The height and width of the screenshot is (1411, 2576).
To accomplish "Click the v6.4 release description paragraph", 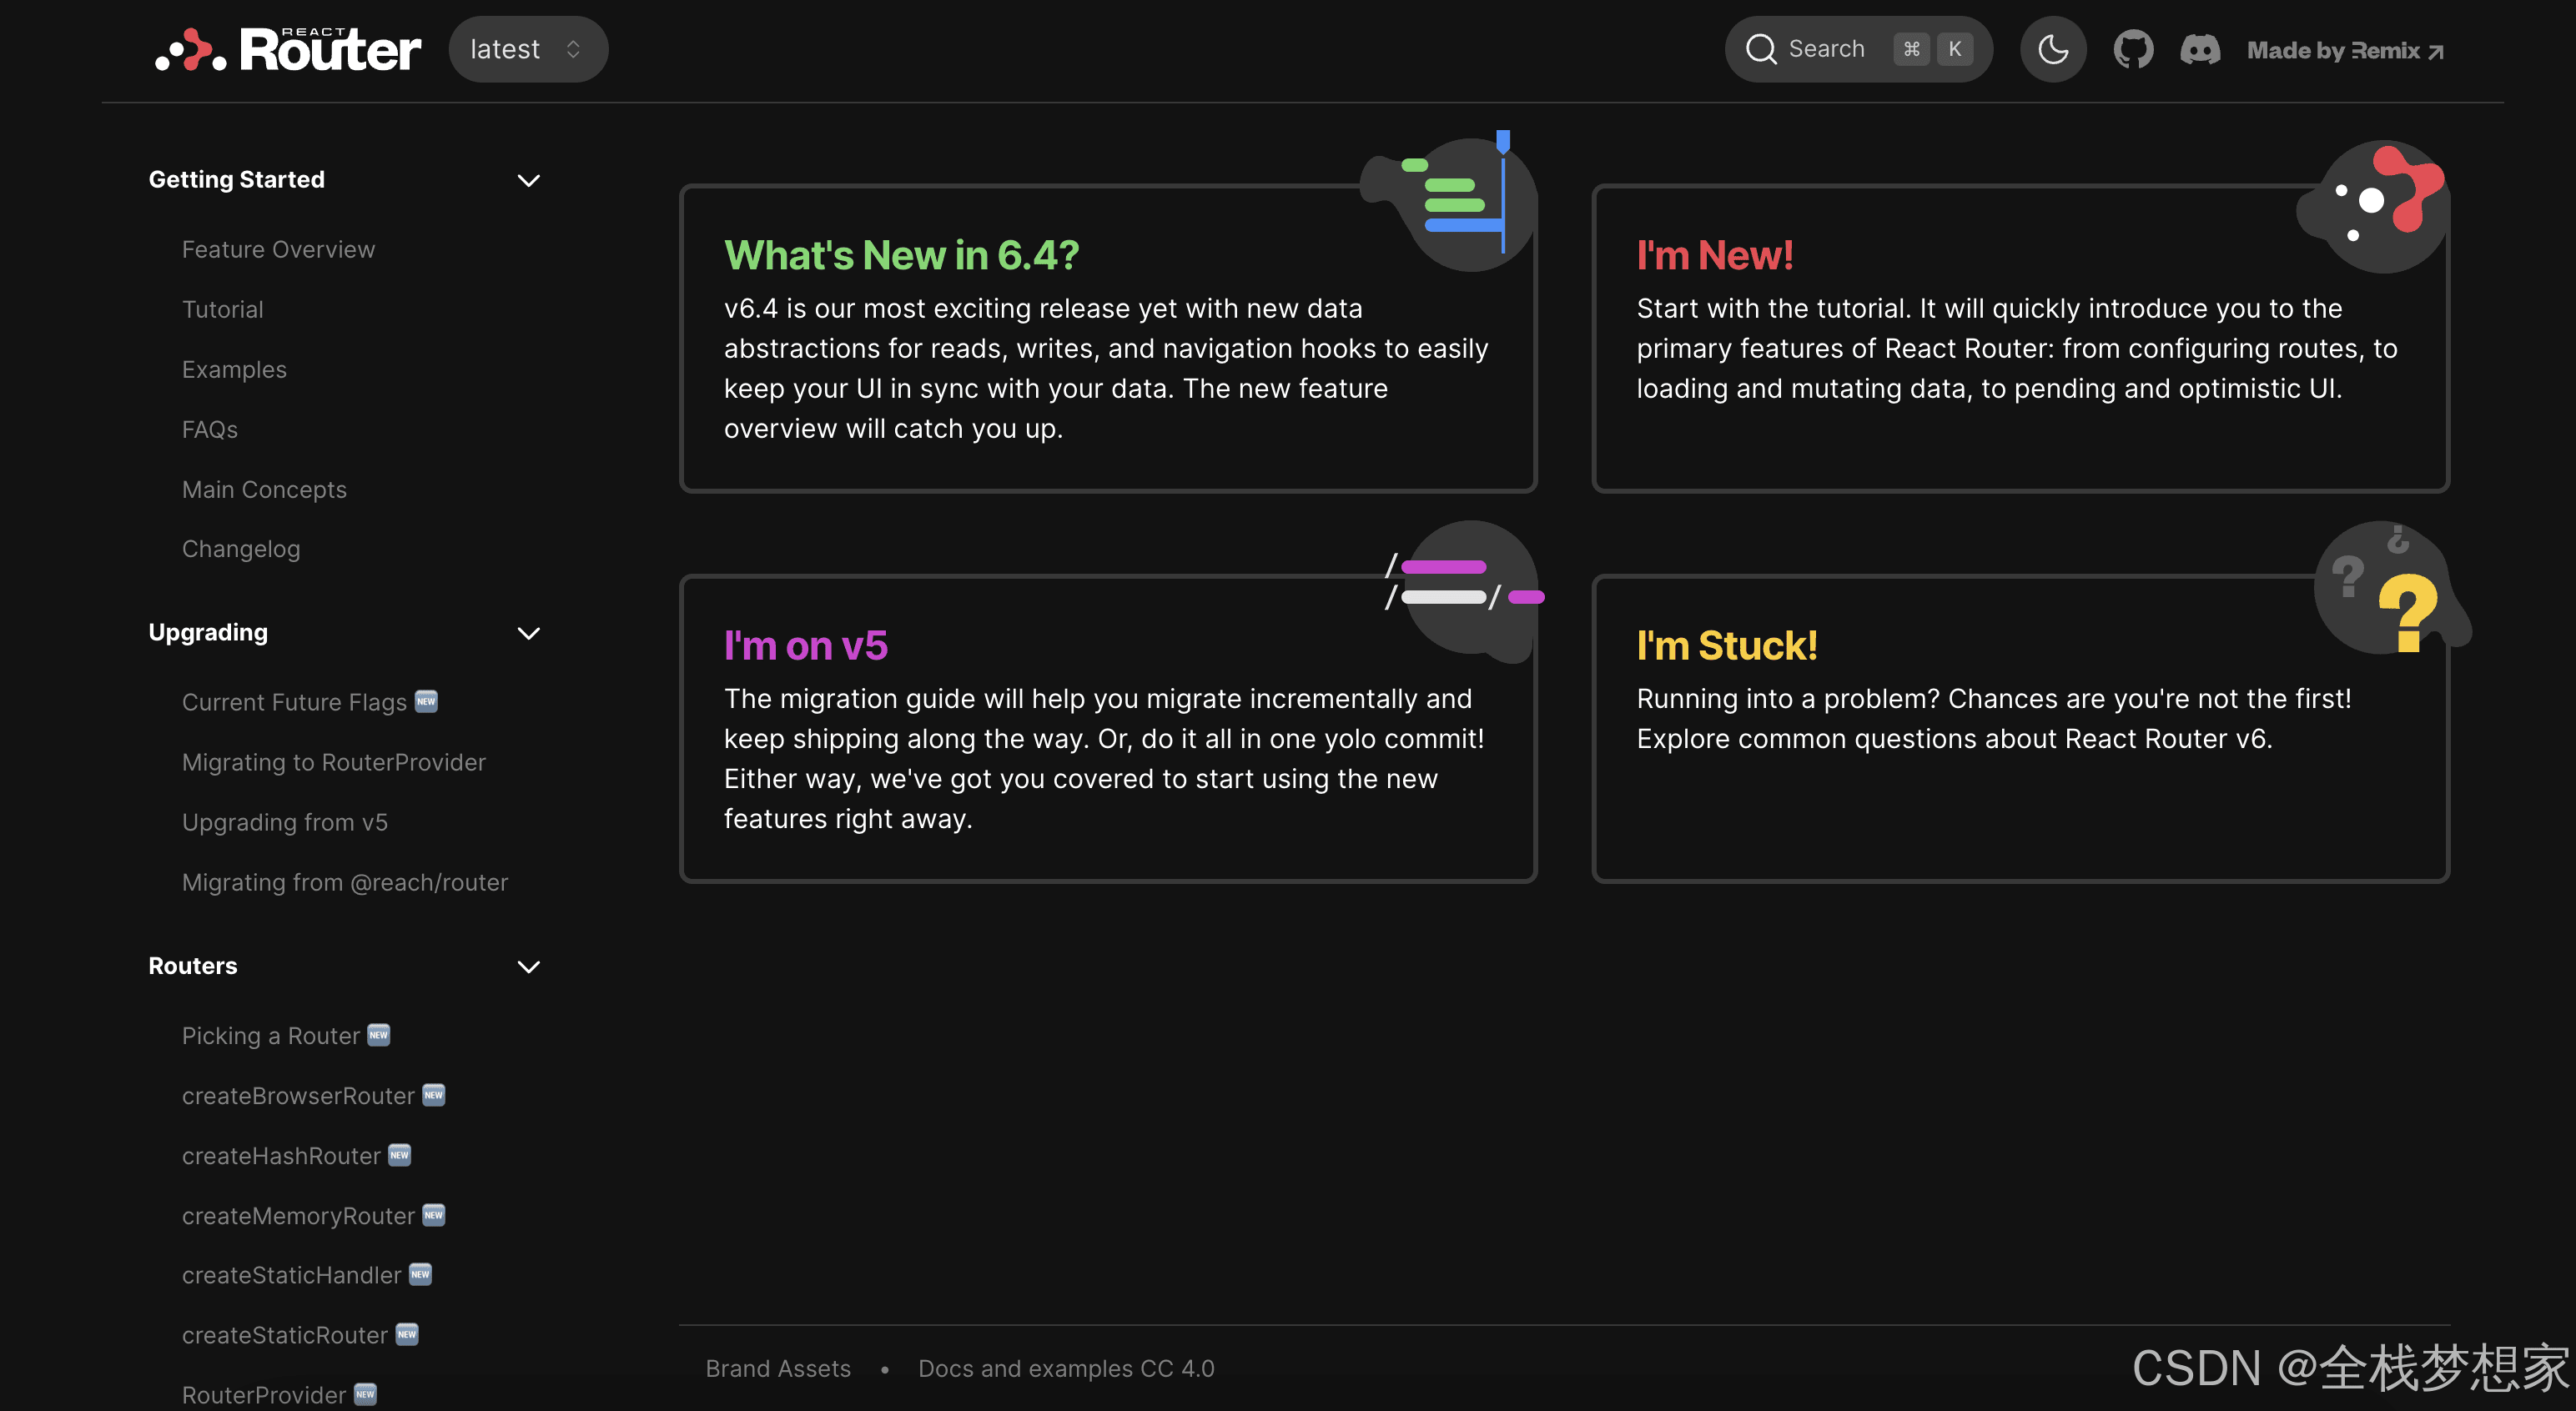I will [x=1106, y=368].
